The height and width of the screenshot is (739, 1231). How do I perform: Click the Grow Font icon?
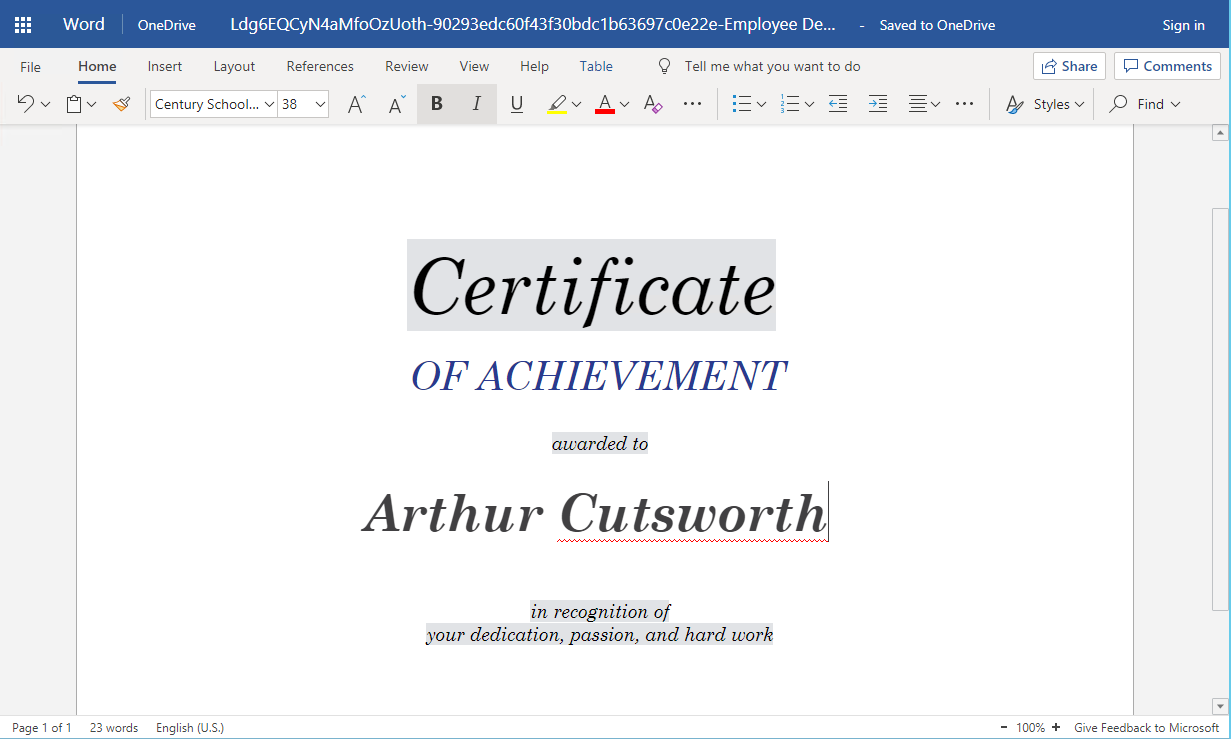coord(356,104)
